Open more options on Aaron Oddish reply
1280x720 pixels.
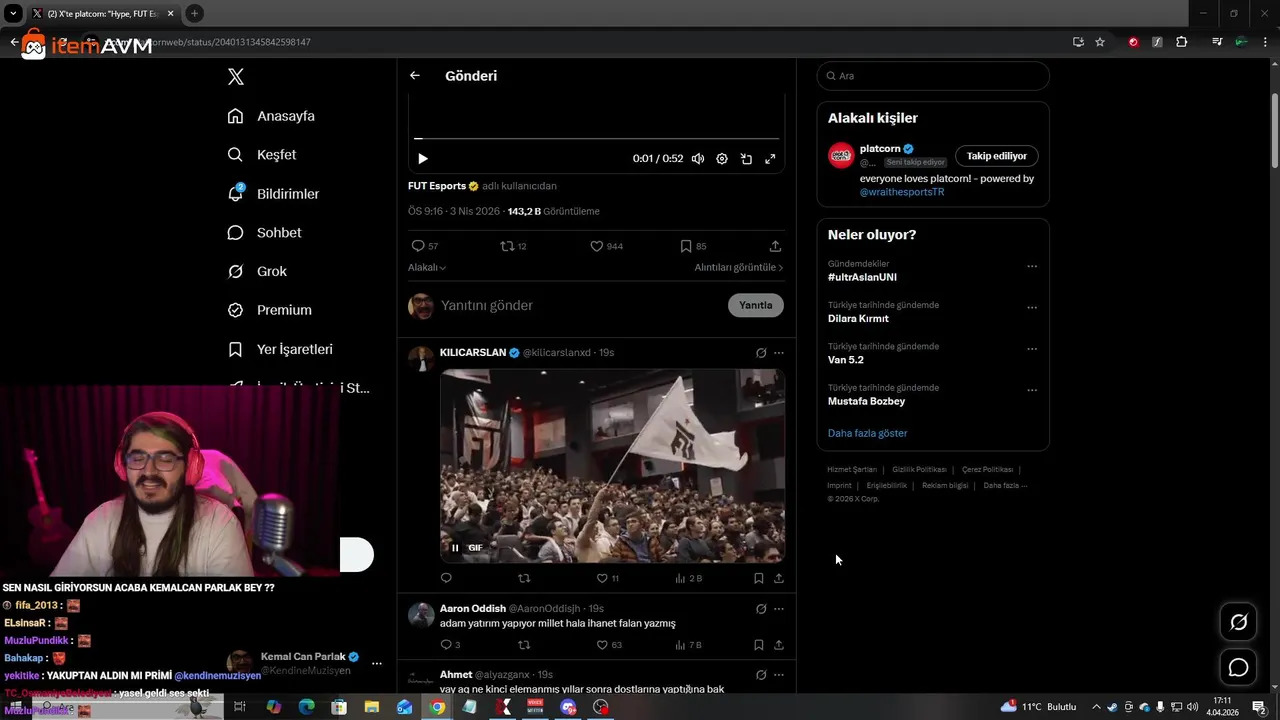(x=779, y=609)
